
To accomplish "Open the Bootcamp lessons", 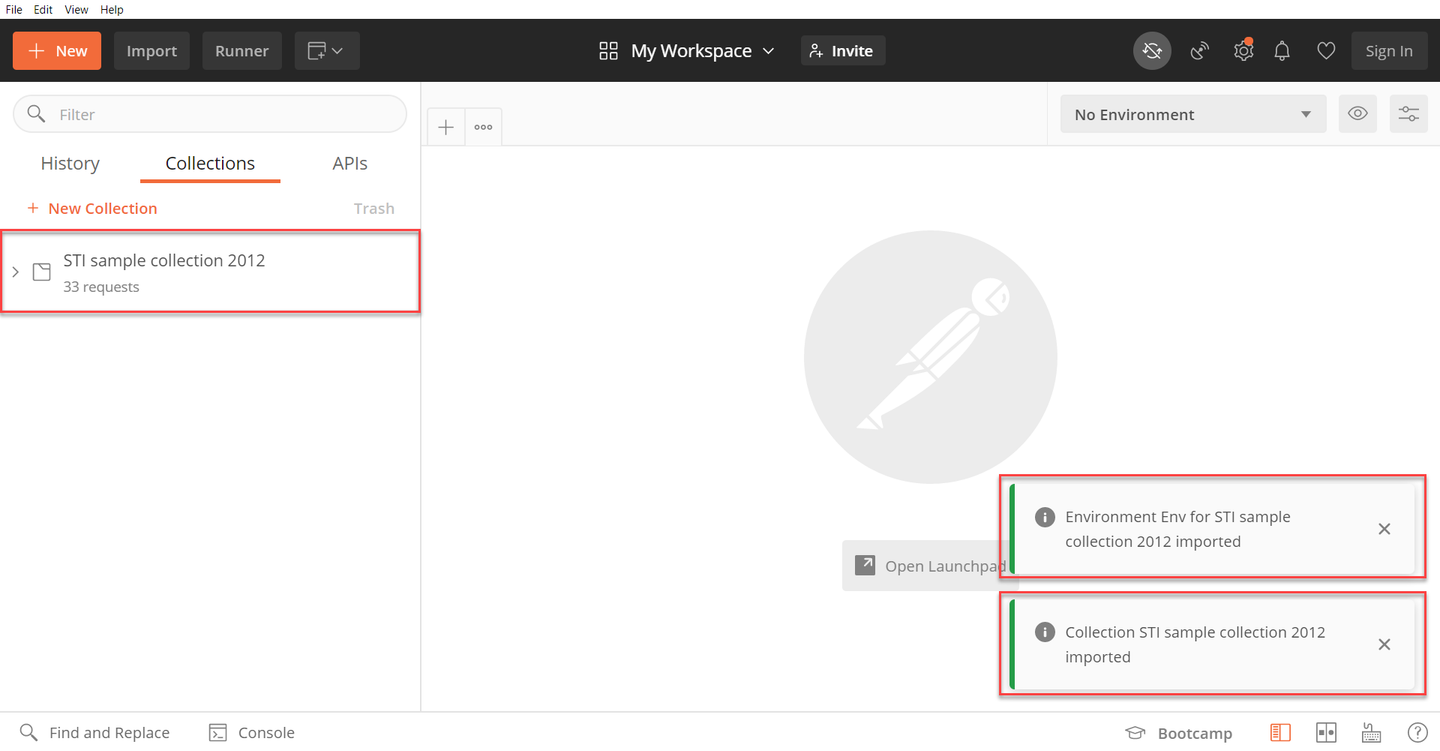I will pyautogui.click(x=1179, y=733).
